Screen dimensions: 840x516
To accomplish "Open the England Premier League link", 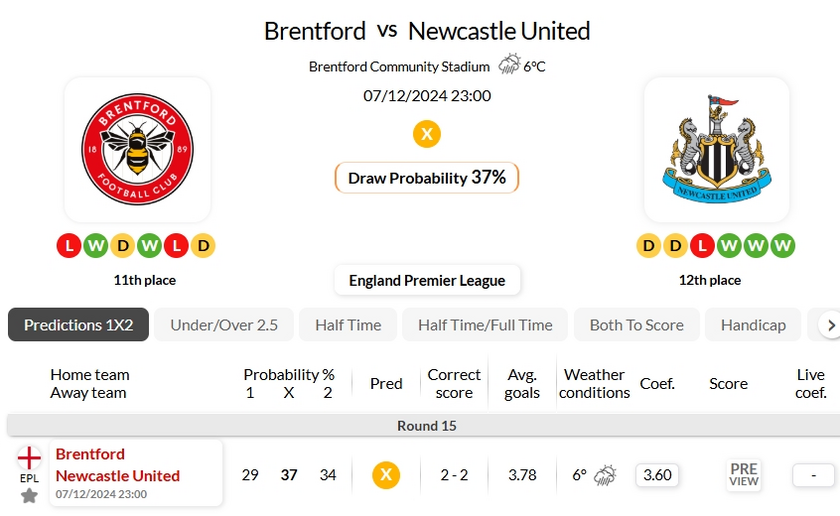I will click(x=427, y=280).
